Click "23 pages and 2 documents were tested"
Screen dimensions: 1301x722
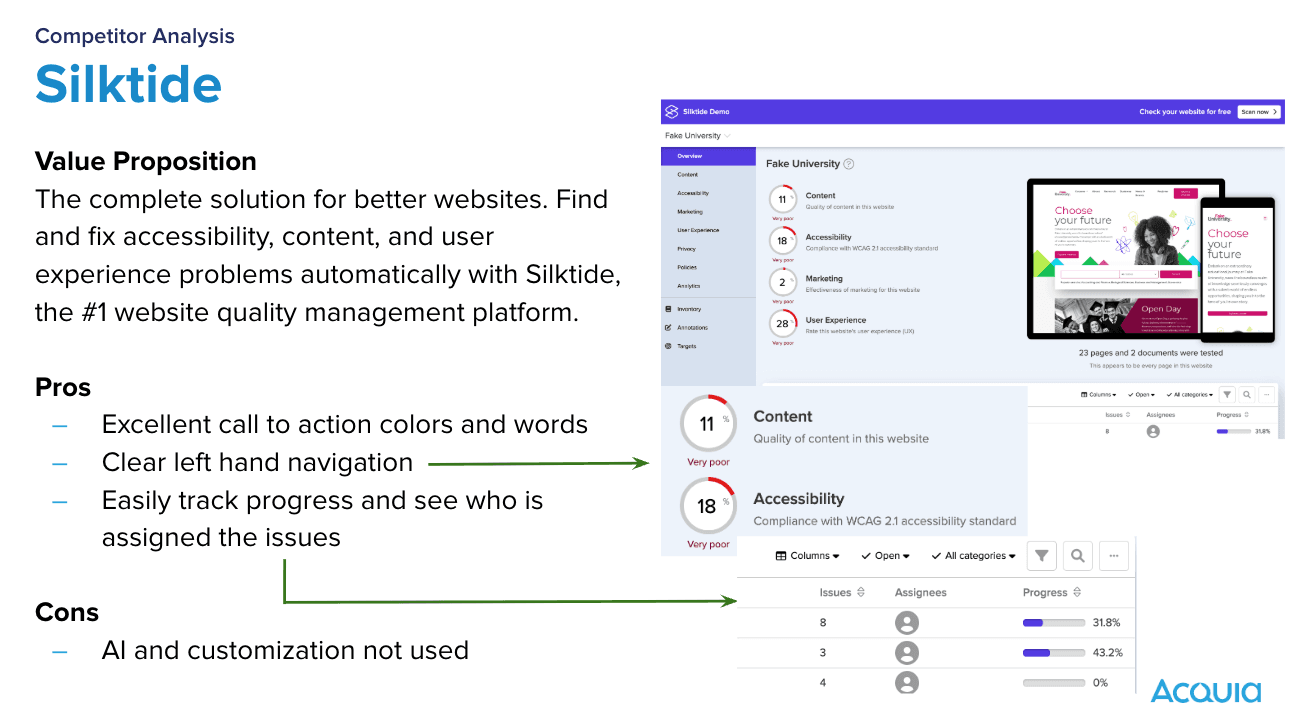coord(1150,353)
